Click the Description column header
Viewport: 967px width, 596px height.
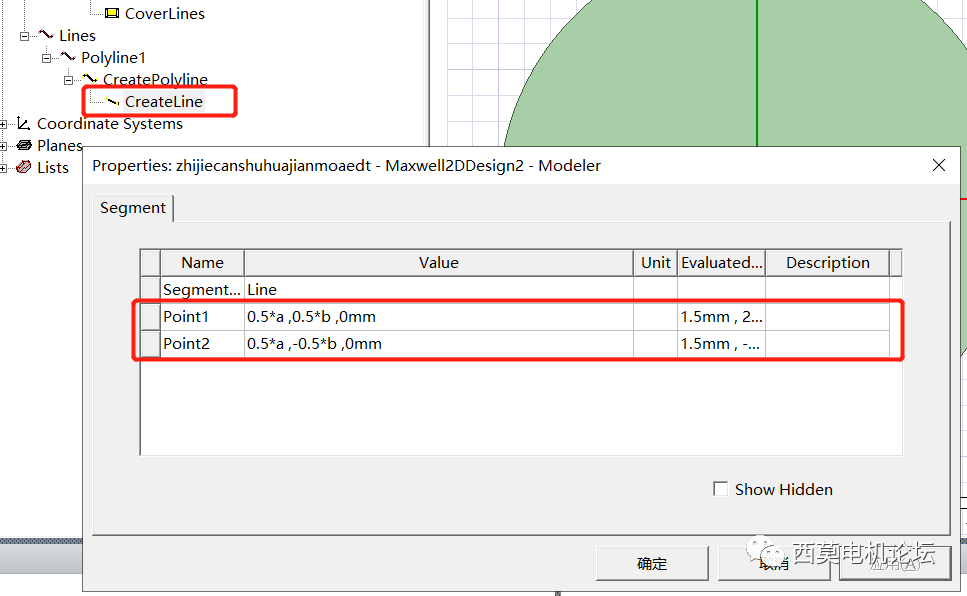828,263
